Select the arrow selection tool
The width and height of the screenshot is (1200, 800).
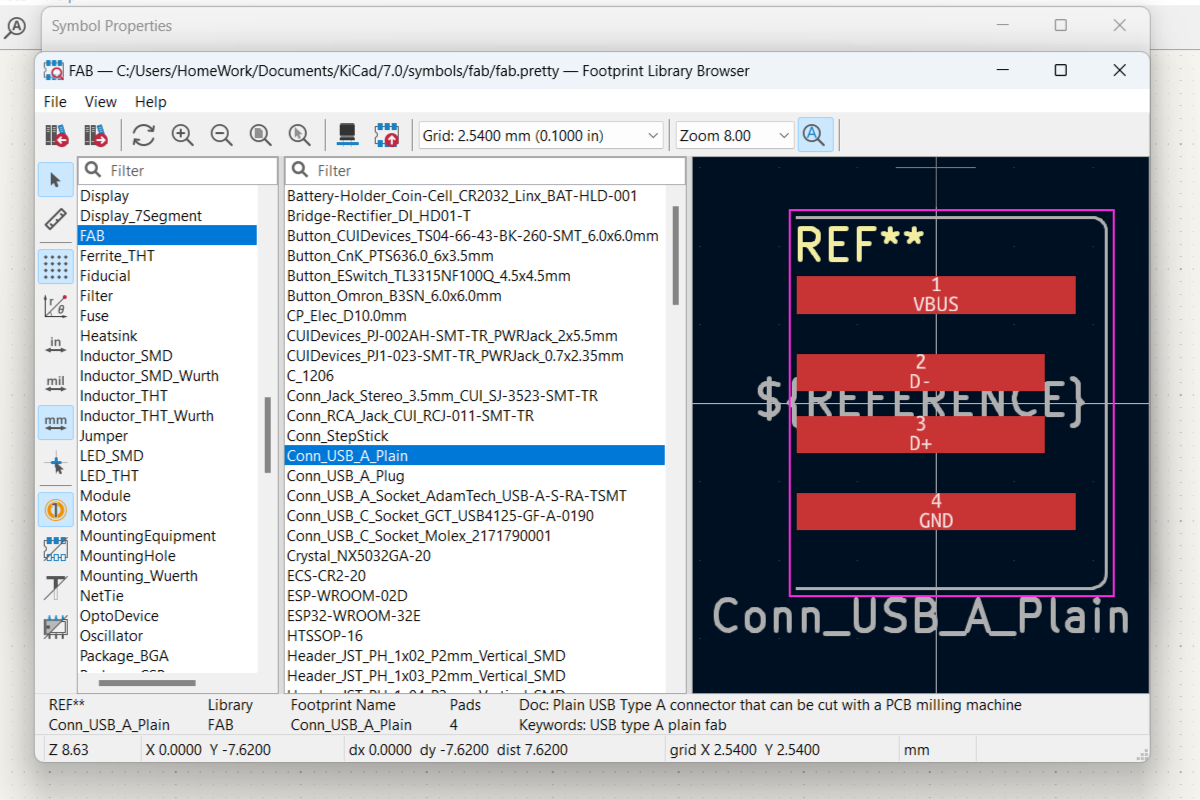pos(56,180)
